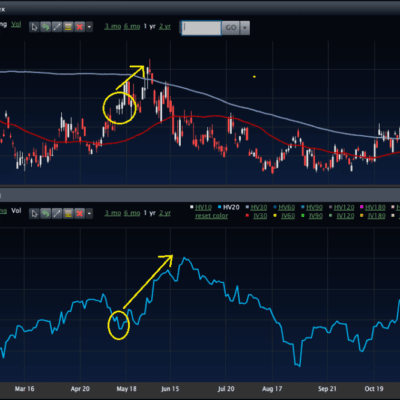The width and height of the screenshot is (400, 400).
Task: Click the green undo arrow in the price chart toolbar
Action: (45, 27)
